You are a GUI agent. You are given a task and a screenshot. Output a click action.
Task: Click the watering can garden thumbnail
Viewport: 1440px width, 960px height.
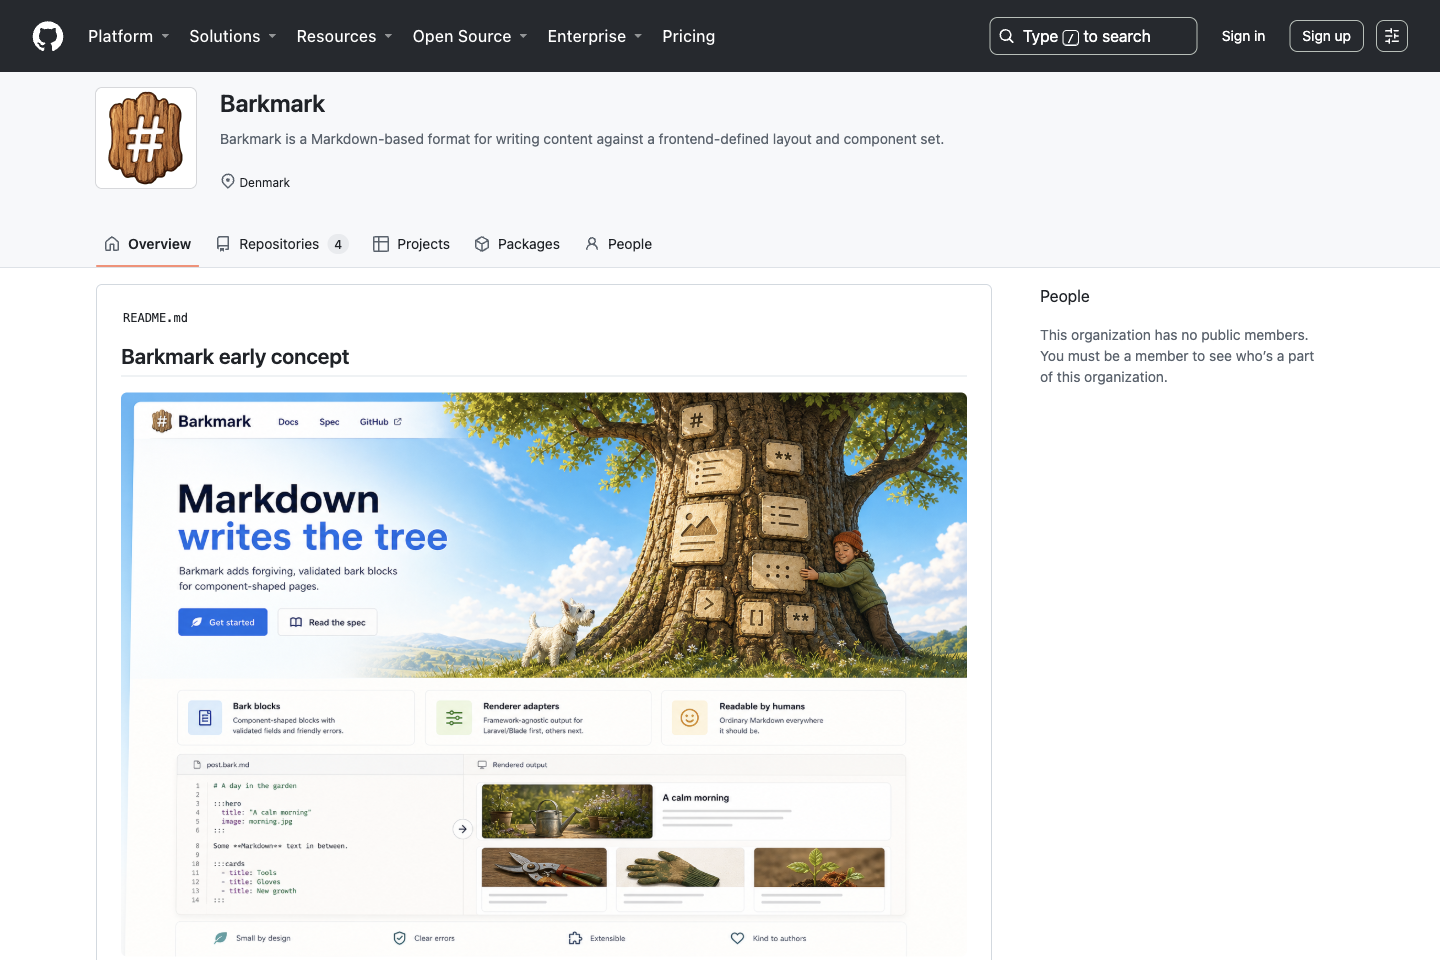tap(567, 811)
